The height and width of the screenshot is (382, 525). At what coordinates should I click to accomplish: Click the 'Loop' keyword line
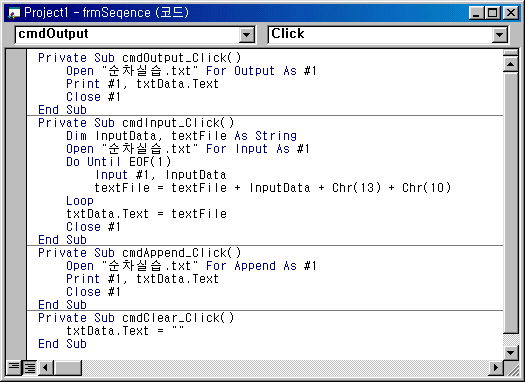pyautogui.click(x=80, y=201)
